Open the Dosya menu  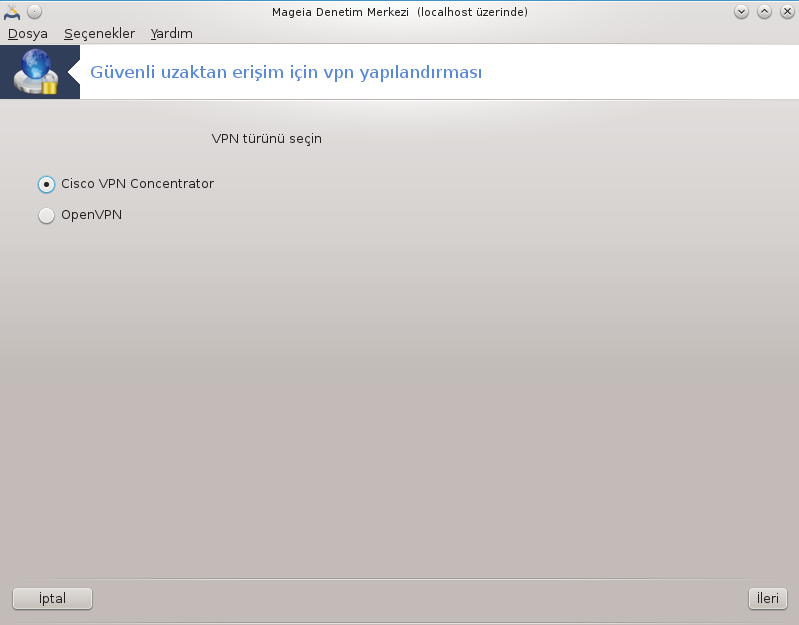(28, 34)
